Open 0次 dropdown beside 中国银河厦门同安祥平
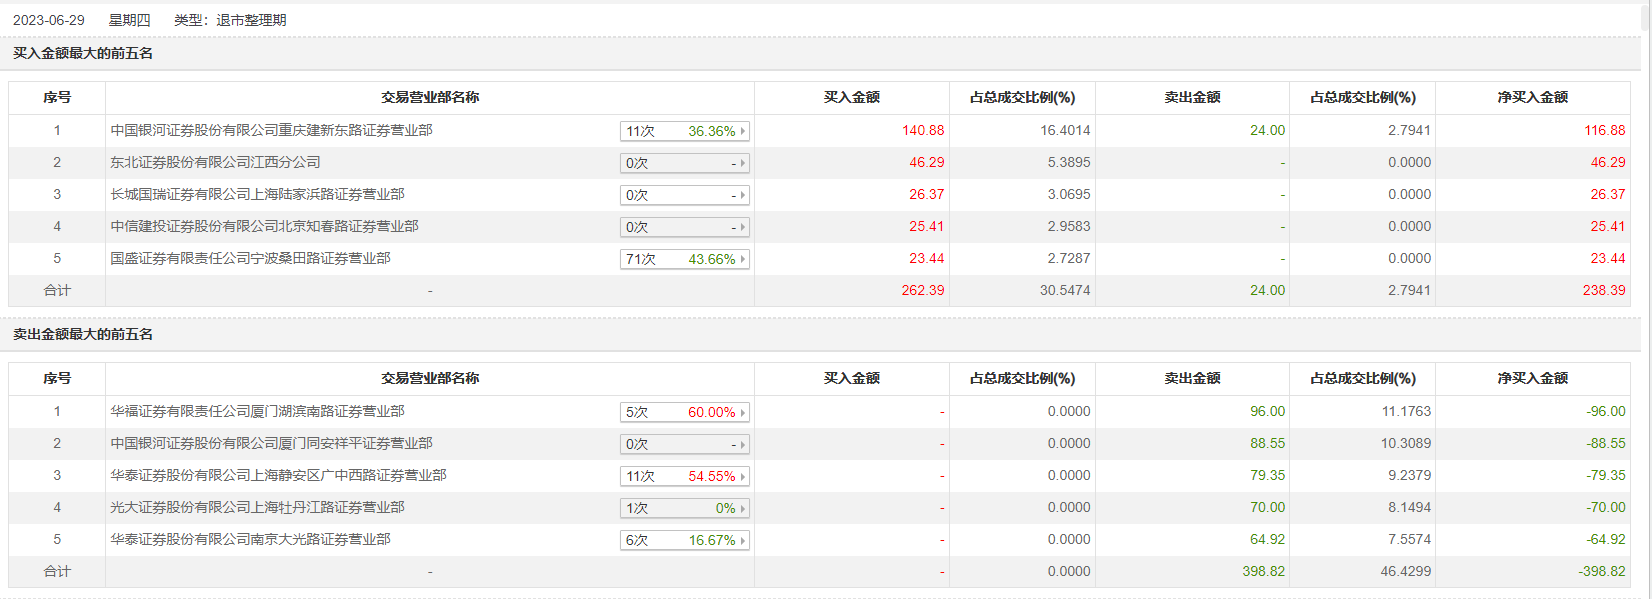 click(685, 444)
